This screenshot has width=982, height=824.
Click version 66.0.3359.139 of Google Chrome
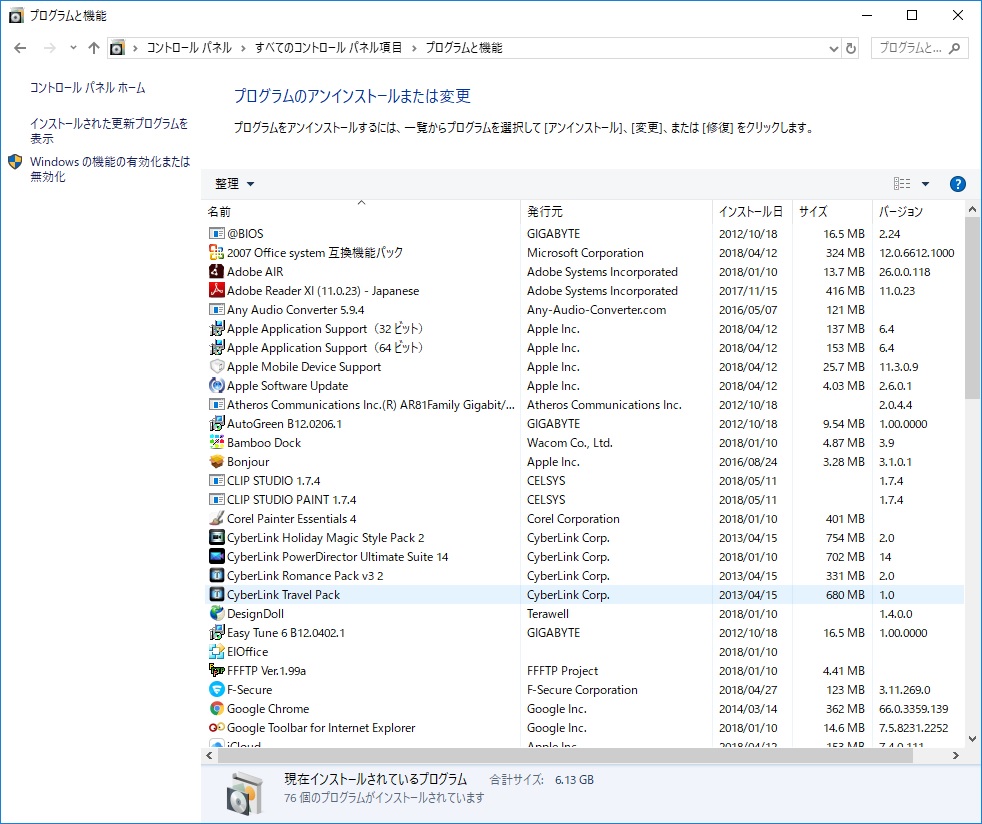click(913, 709)
